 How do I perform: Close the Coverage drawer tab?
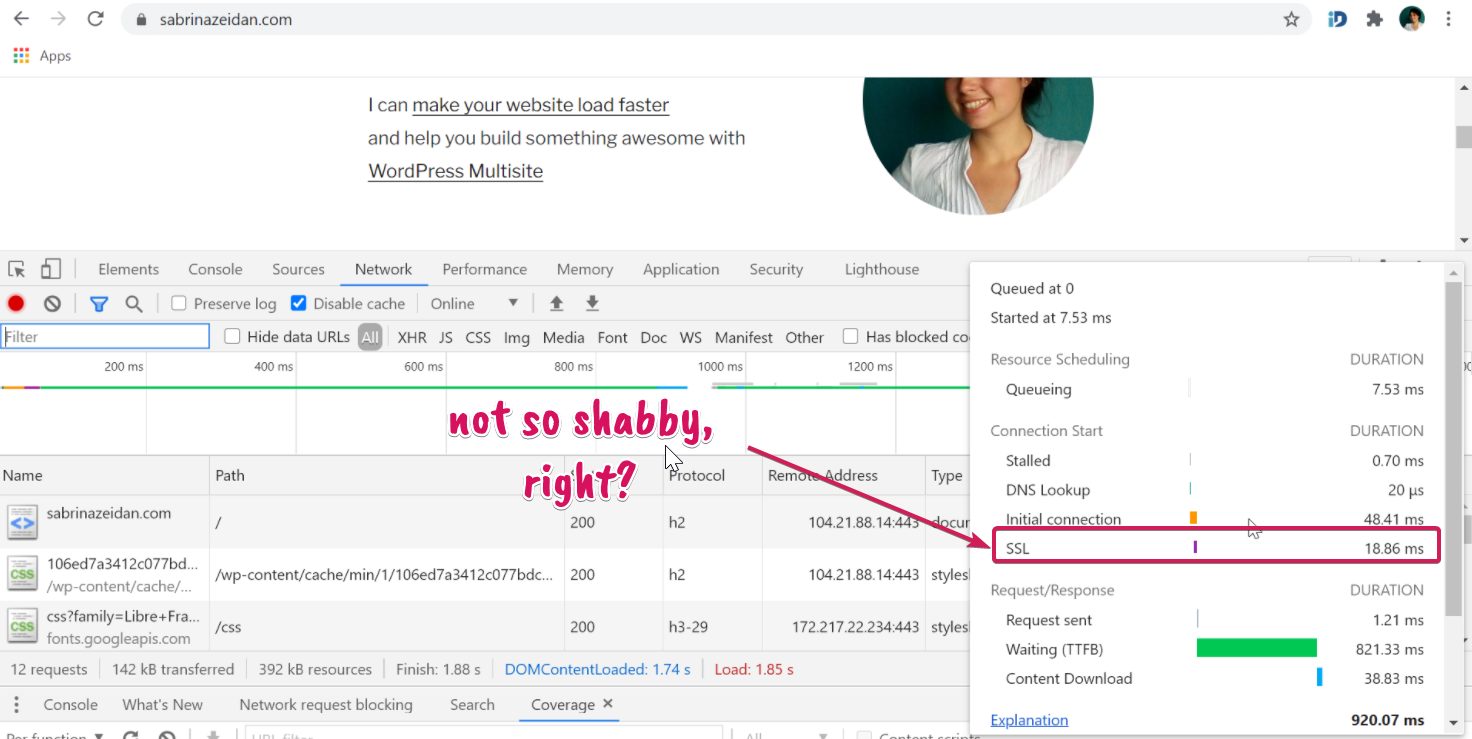[607, 704]
